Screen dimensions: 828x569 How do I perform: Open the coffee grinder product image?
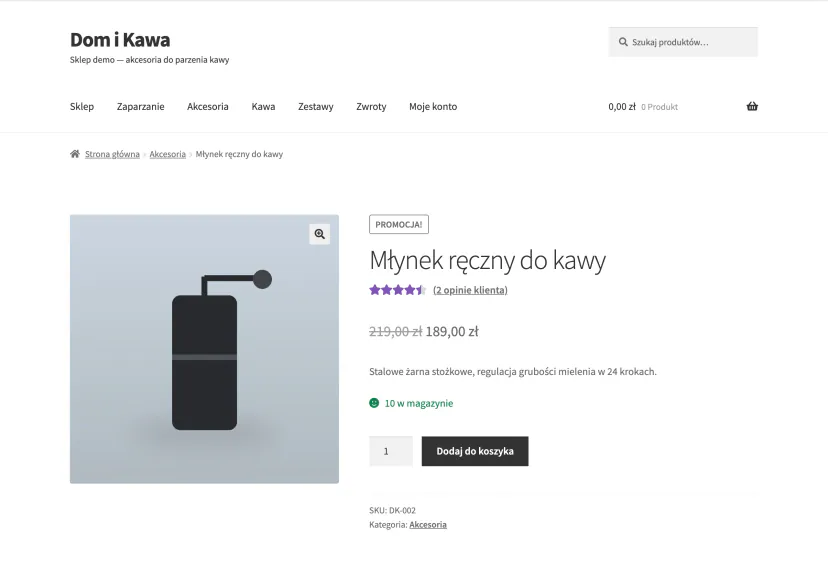(204, 349)
